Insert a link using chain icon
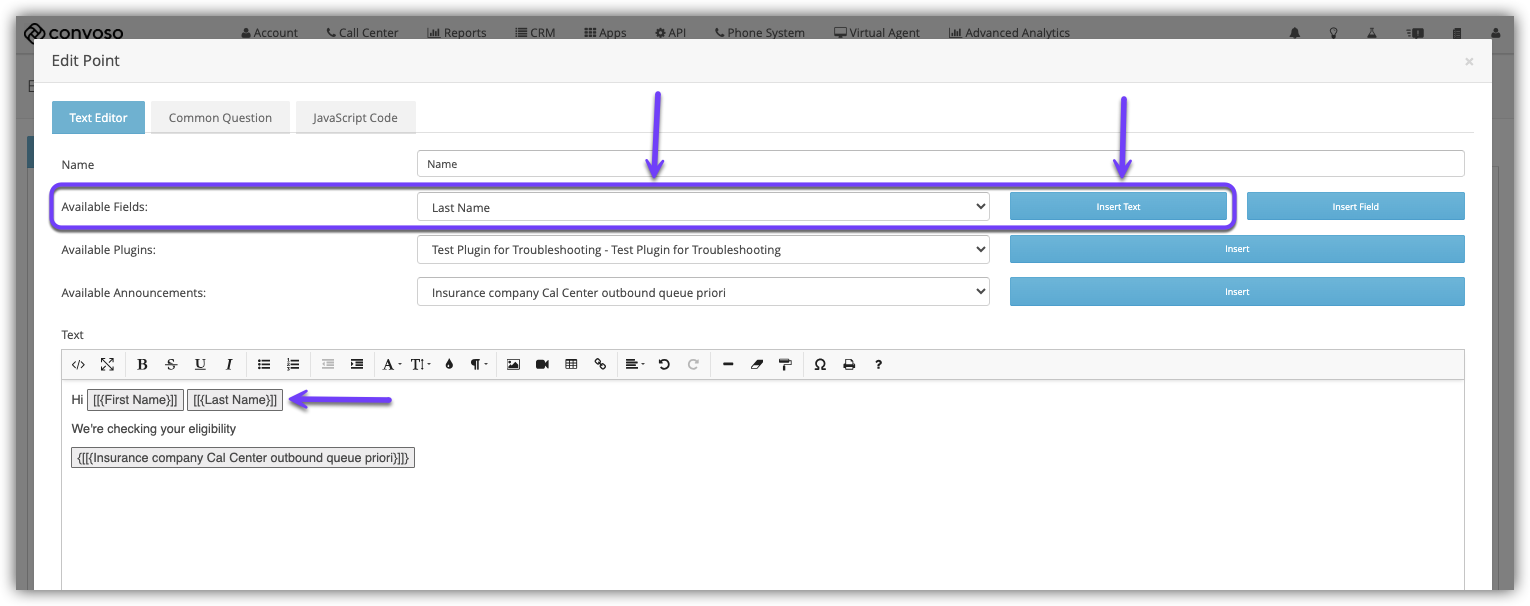Screen dimensions: 1530x606 click(600, 365)
